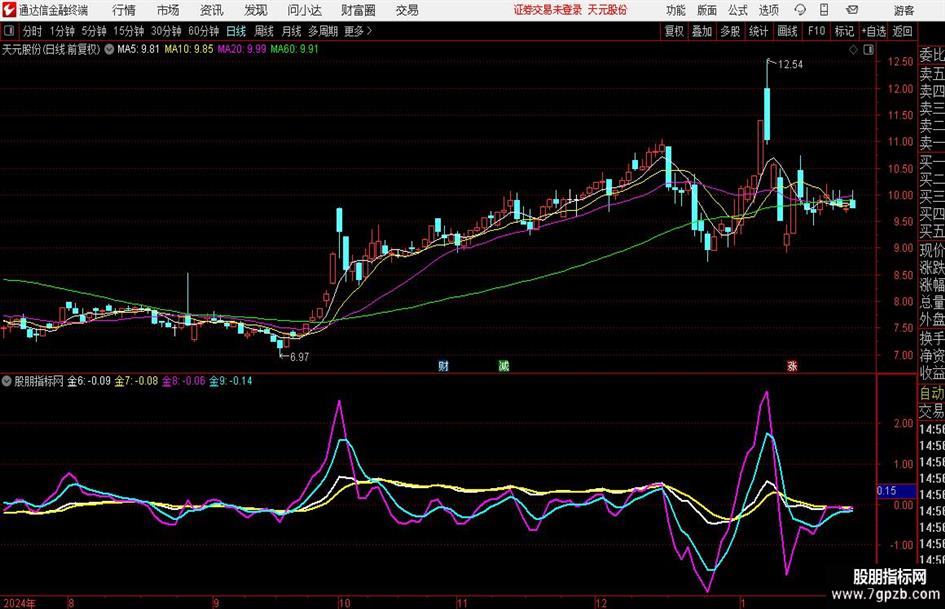Screen dimensions: 945x609
Task: Click red 天元股份 name in the title bar
Action: click(608, 10)
